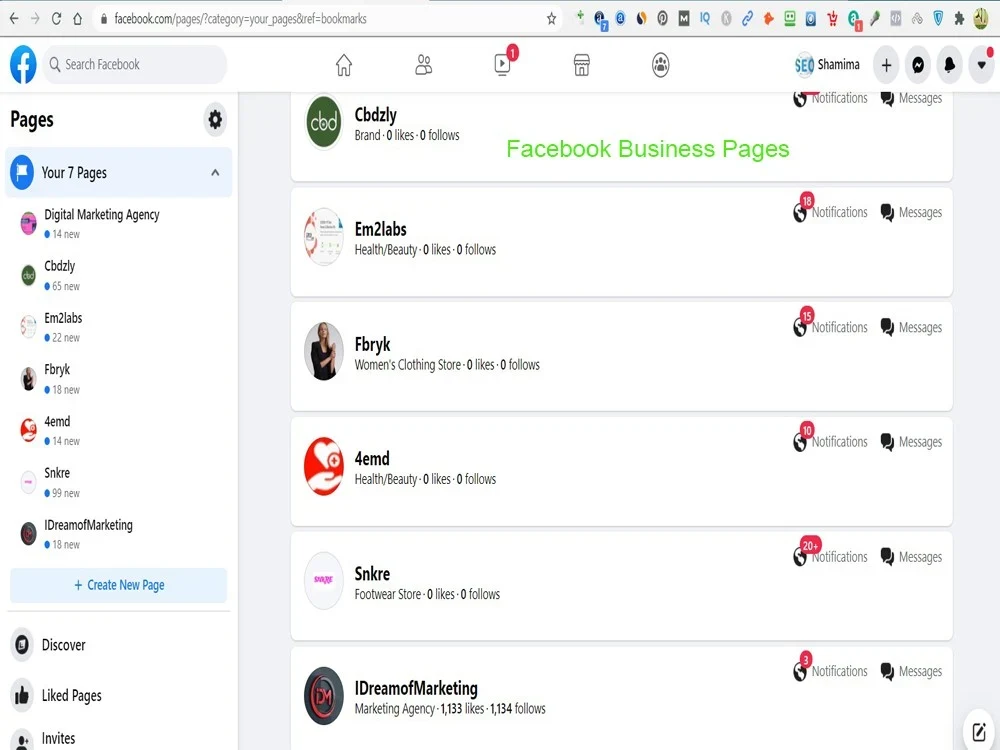Open Em2labs page title link

point(381,229)
